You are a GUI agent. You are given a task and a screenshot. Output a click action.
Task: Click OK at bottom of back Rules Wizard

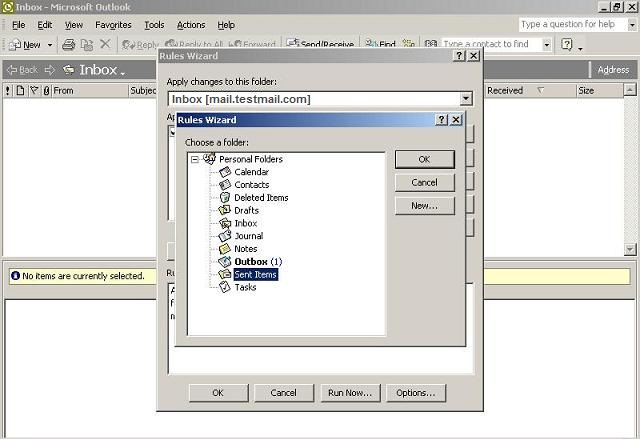[x=218, y=393]
